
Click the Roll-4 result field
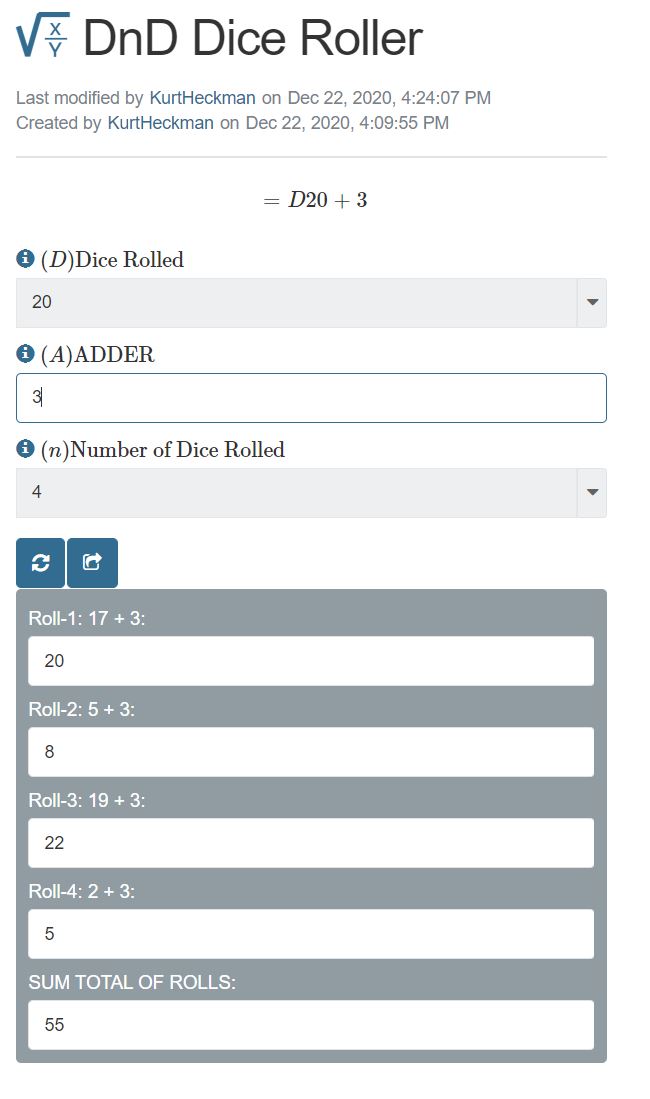[311, 934]
